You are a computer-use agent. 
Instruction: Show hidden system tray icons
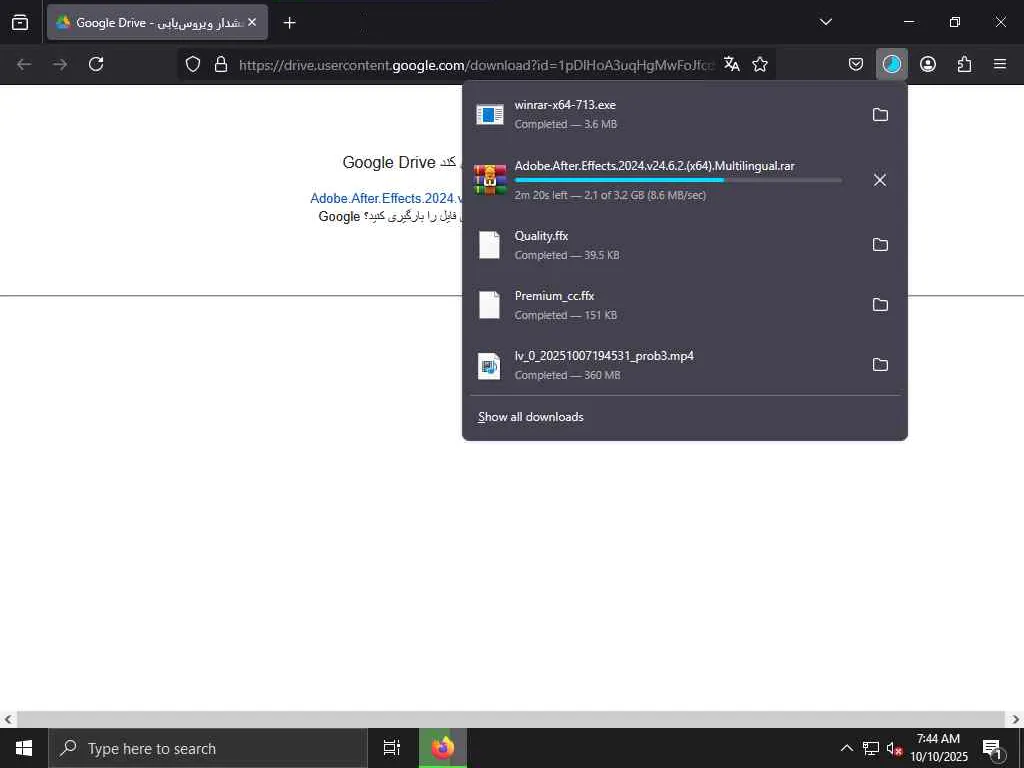point(846,748)
